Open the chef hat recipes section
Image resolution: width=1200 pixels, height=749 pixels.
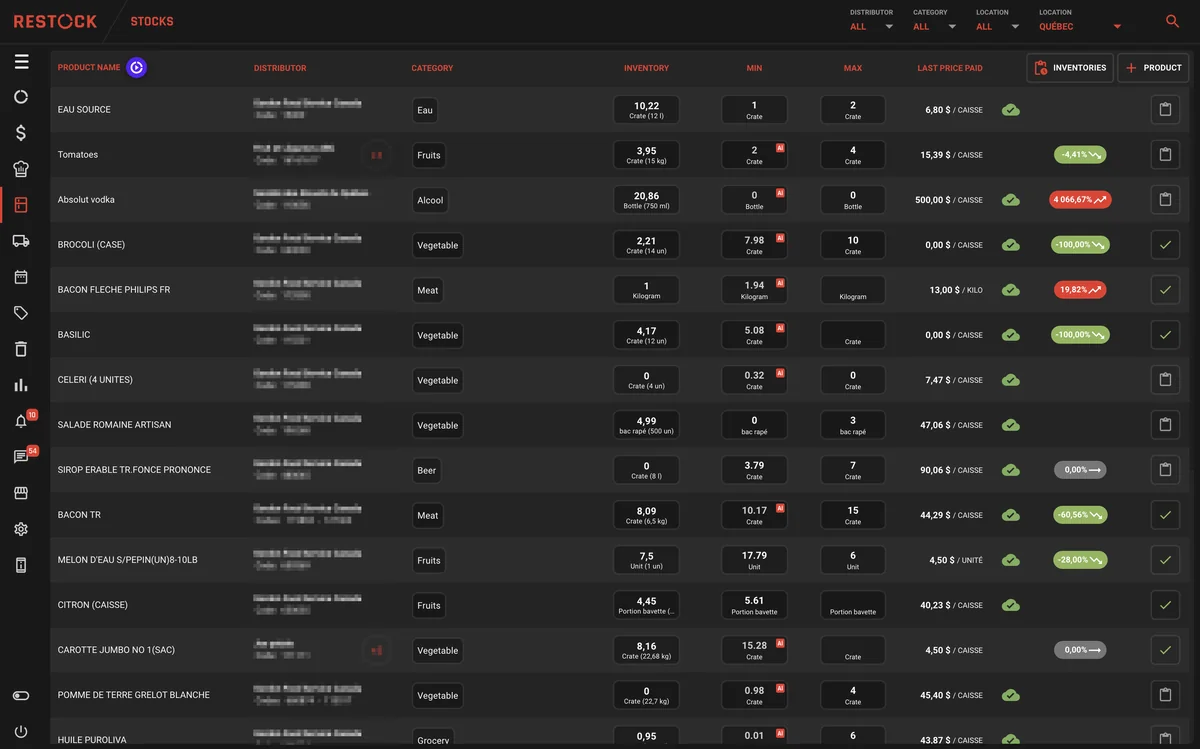click(21, 169)
